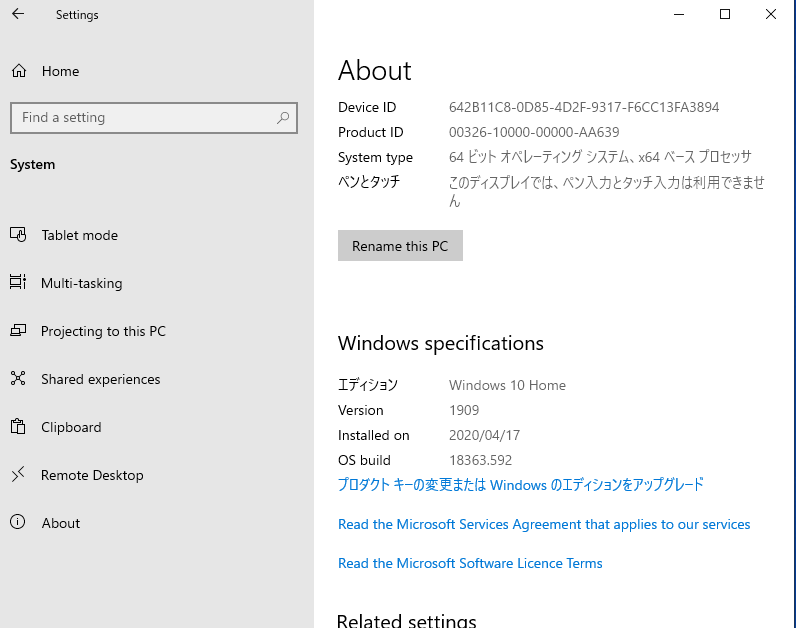Image resolution: width=796 pixels, height=628 pixels.
Task: Click the Remote Desktop icon
Action: [x=18, y=474]
